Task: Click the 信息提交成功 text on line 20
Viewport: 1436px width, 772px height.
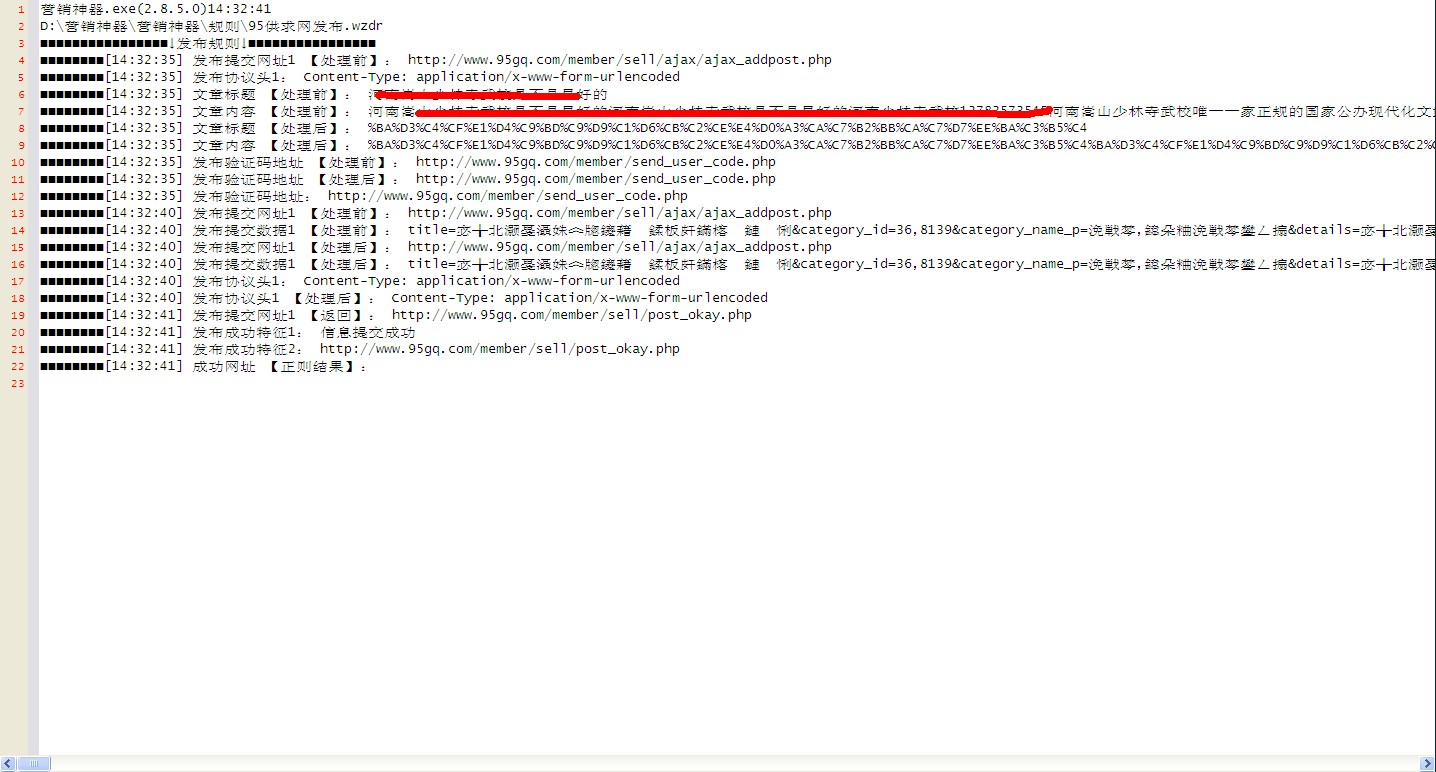Action: [367, 332]
